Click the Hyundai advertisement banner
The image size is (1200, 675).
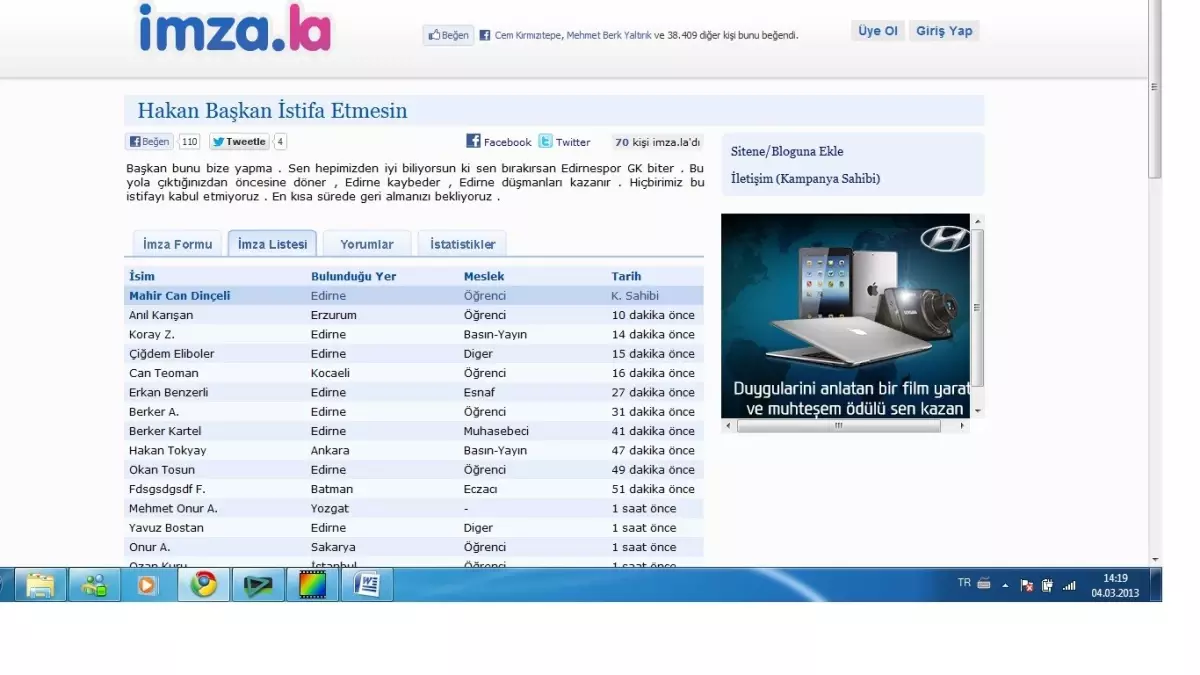coord(845,315)
